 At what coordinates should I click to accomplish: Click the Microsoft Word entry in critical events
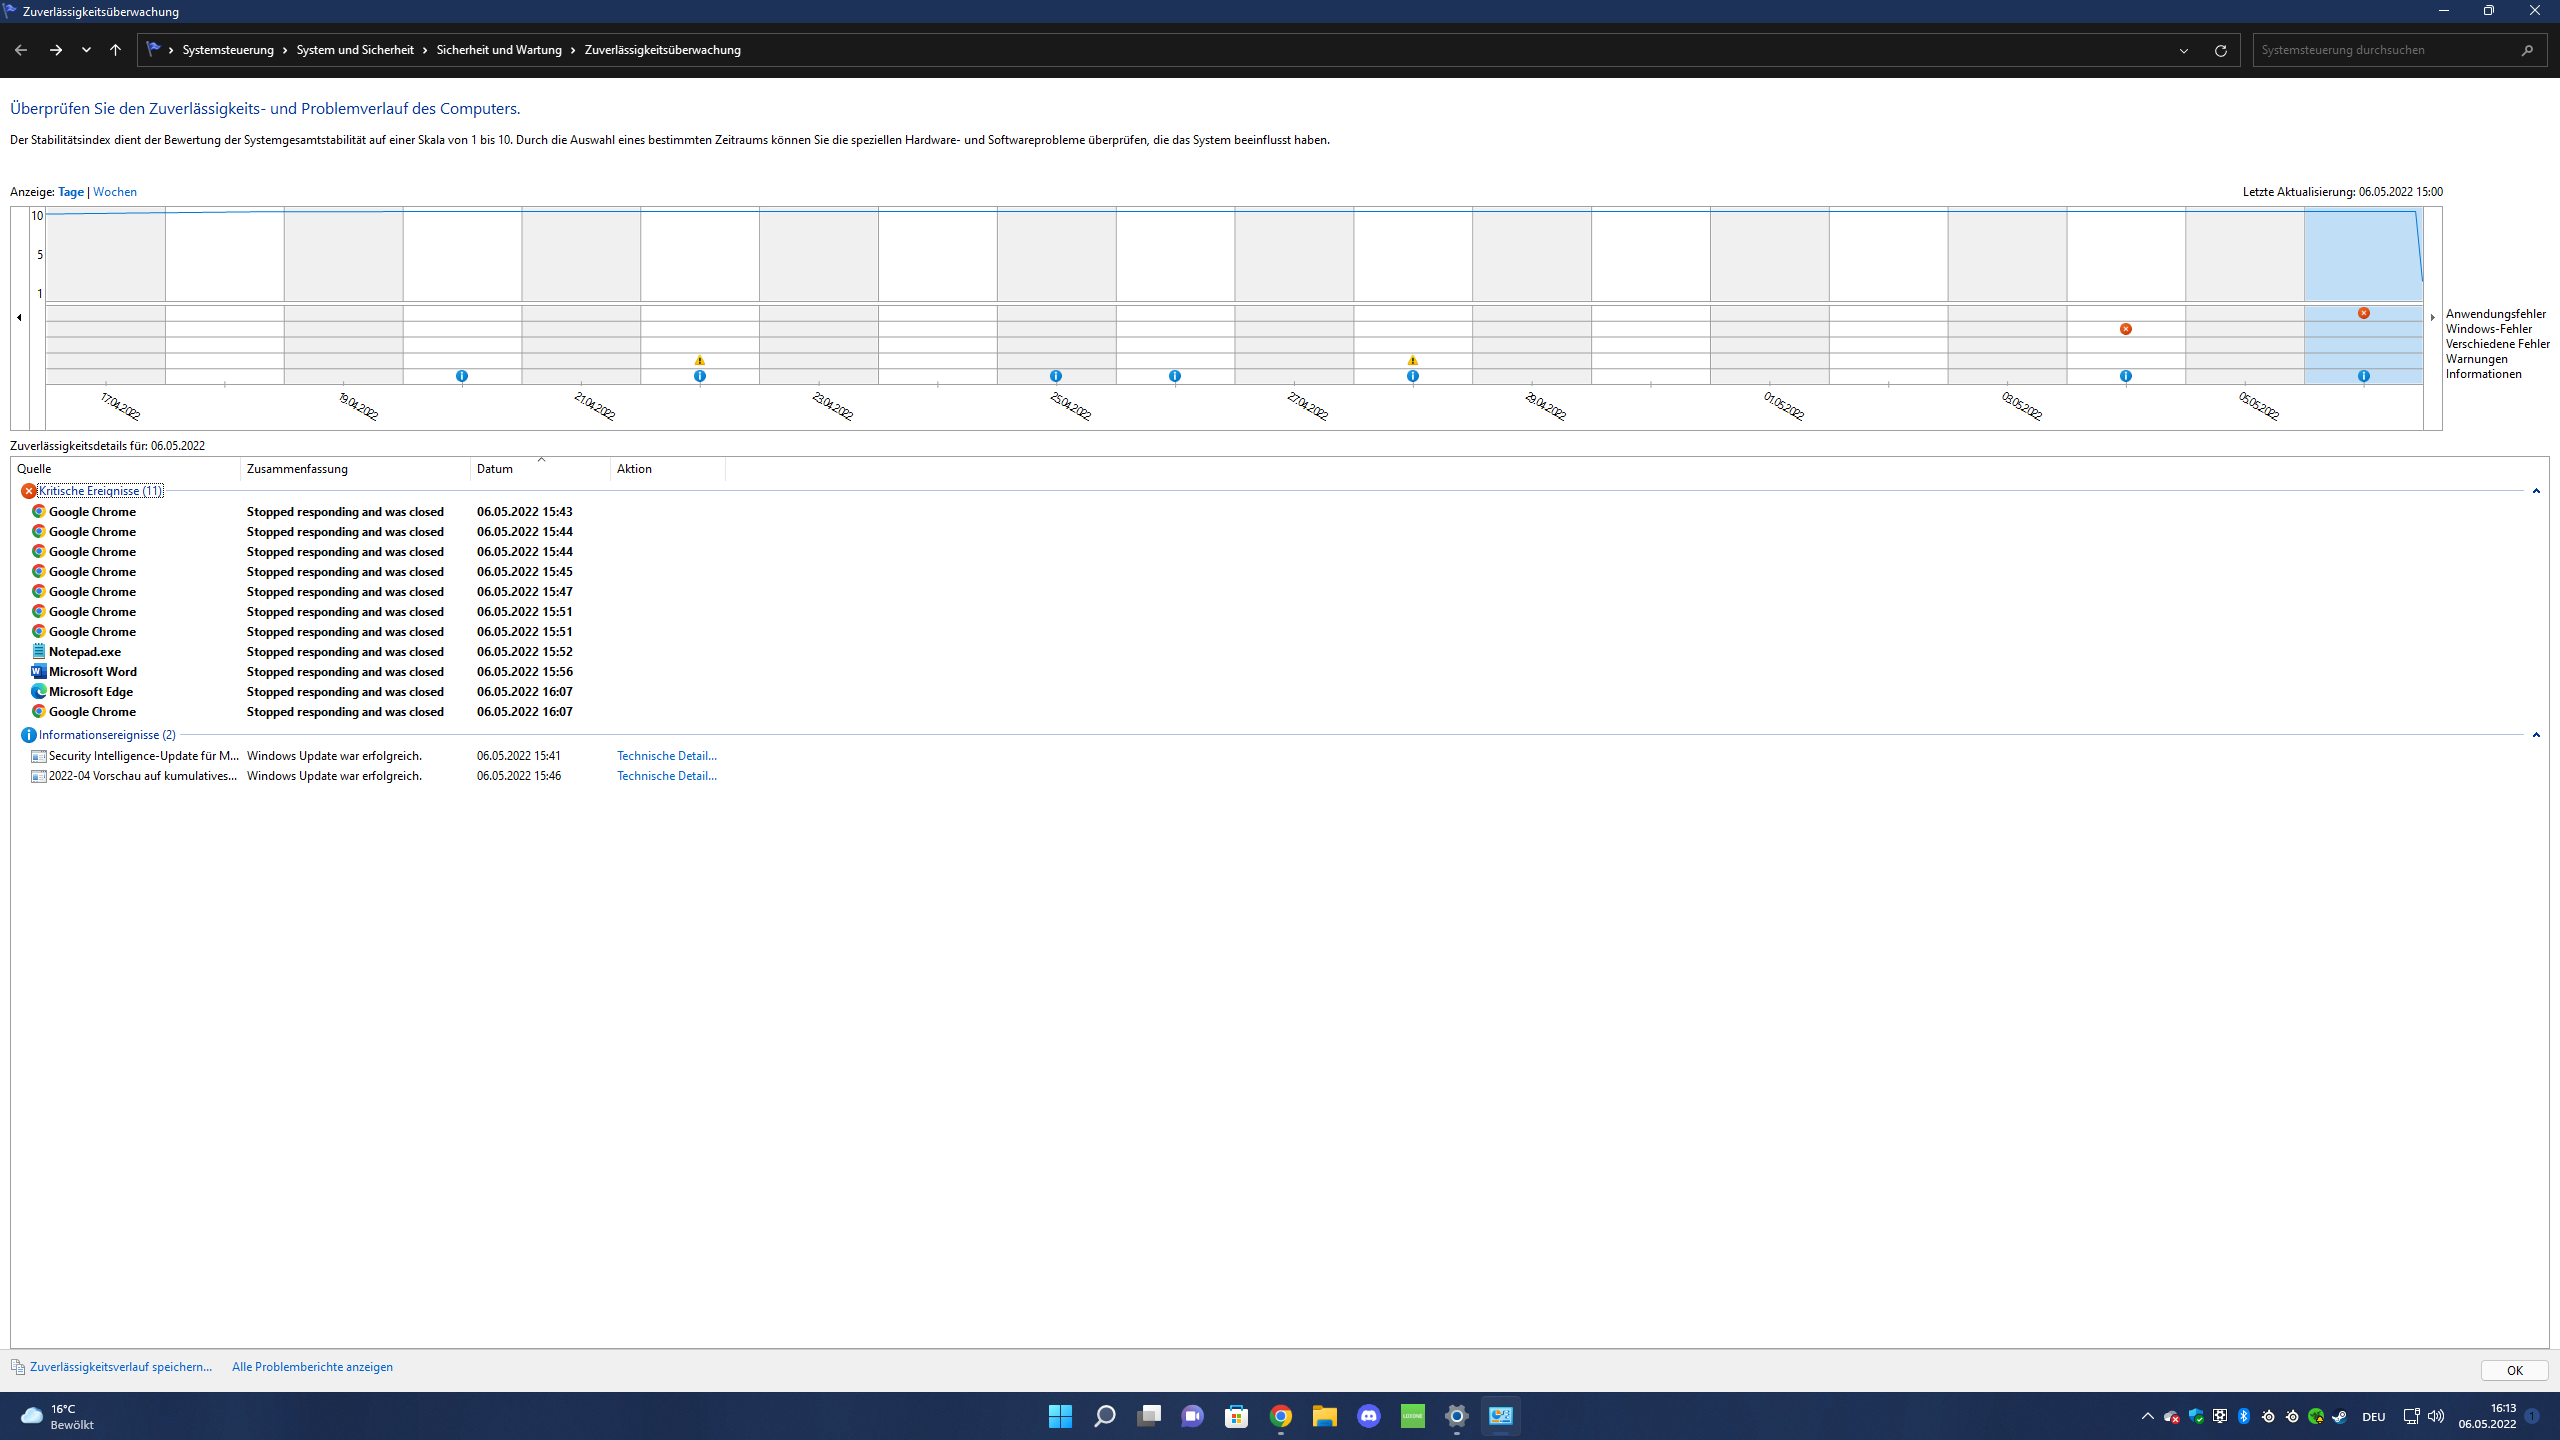click(x=93, y=672)
